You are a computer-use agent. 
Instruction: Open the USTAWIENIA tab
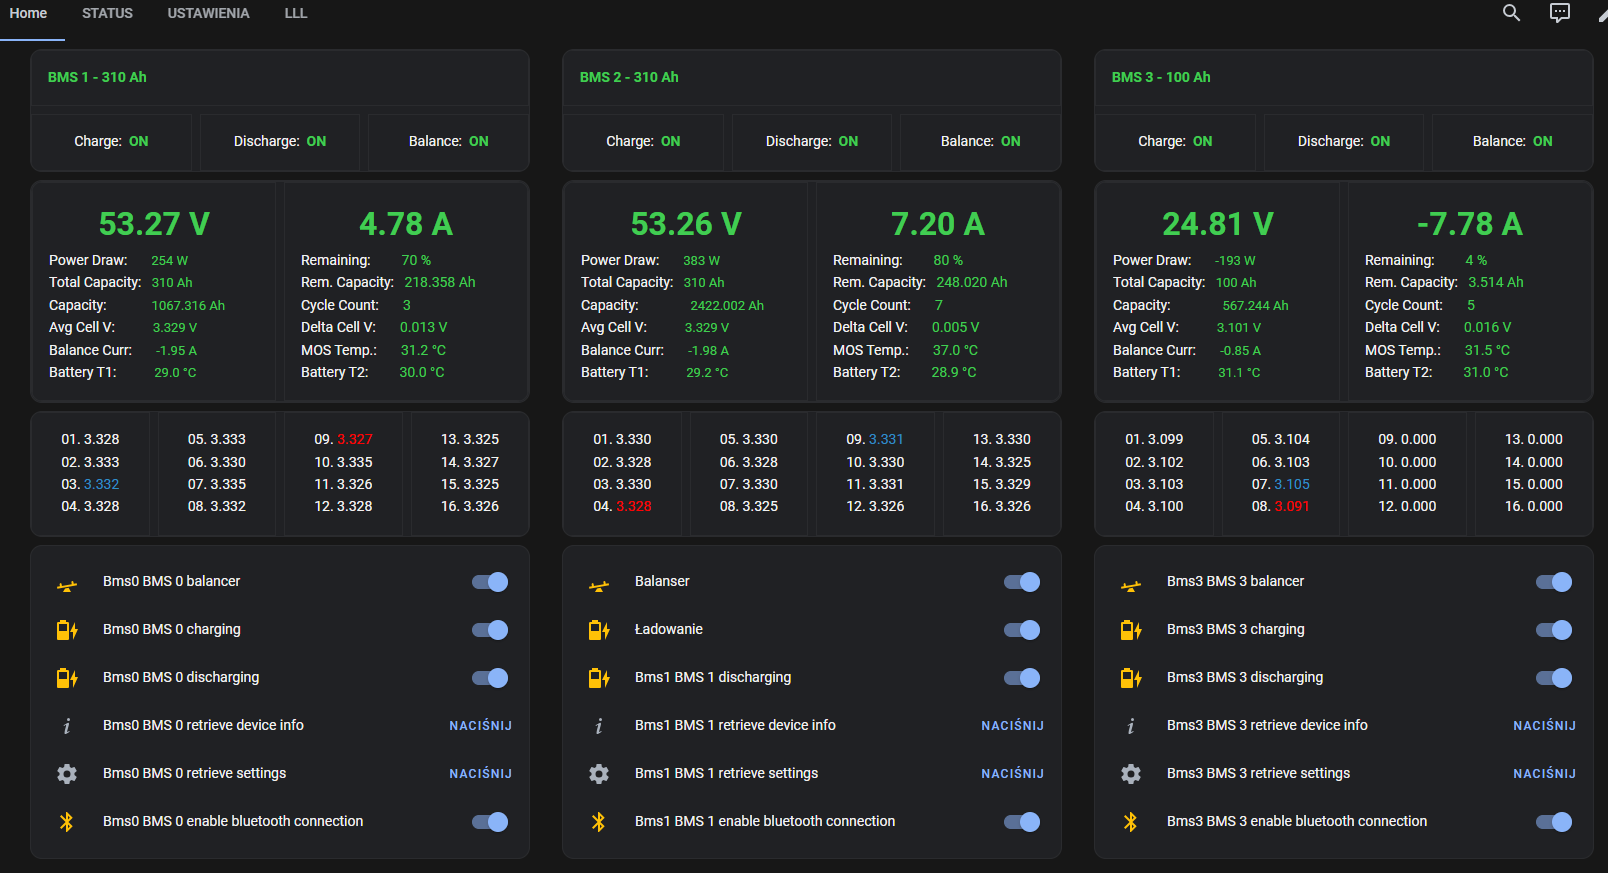(x=208, y=13)
